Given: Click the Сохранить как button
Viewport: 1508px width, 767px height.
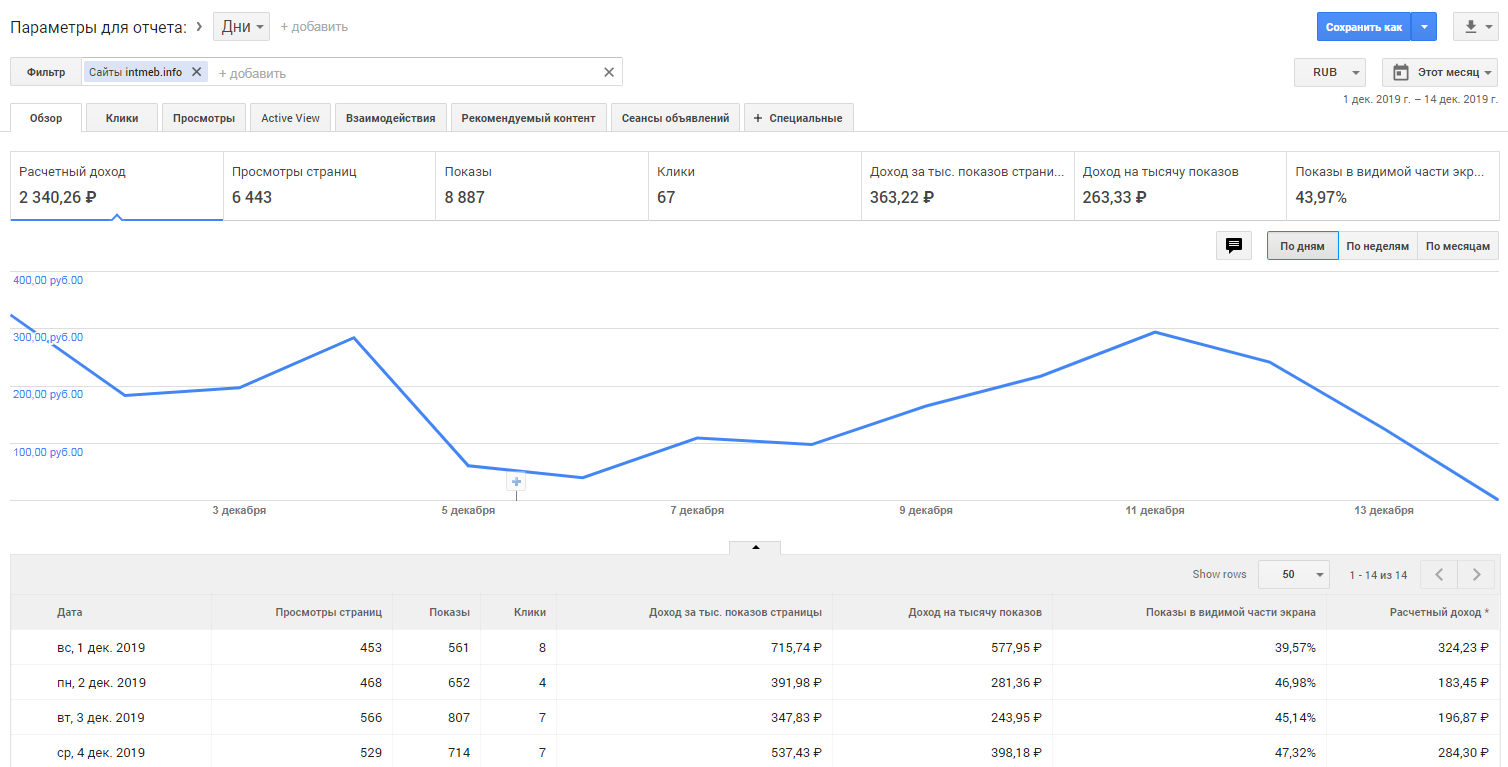Looking at the screenshot, I should 1363,27.
